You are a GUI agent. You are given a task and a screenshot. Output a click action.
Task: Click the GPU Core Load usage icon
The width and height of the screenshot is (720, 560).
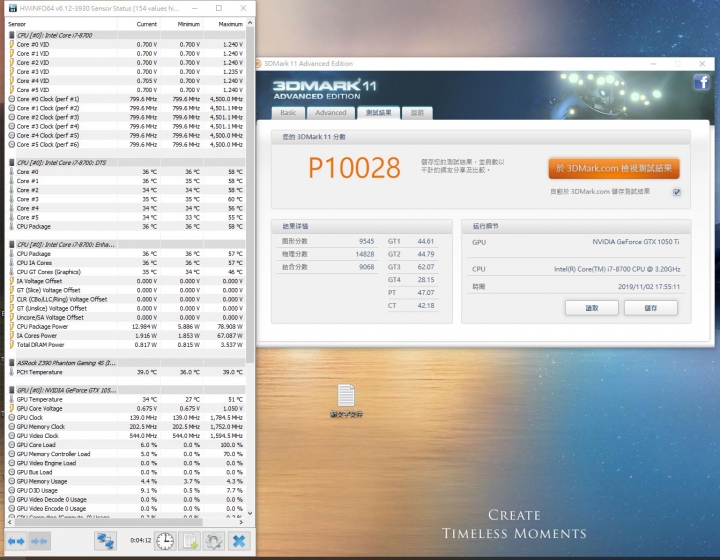click(11, 445)
